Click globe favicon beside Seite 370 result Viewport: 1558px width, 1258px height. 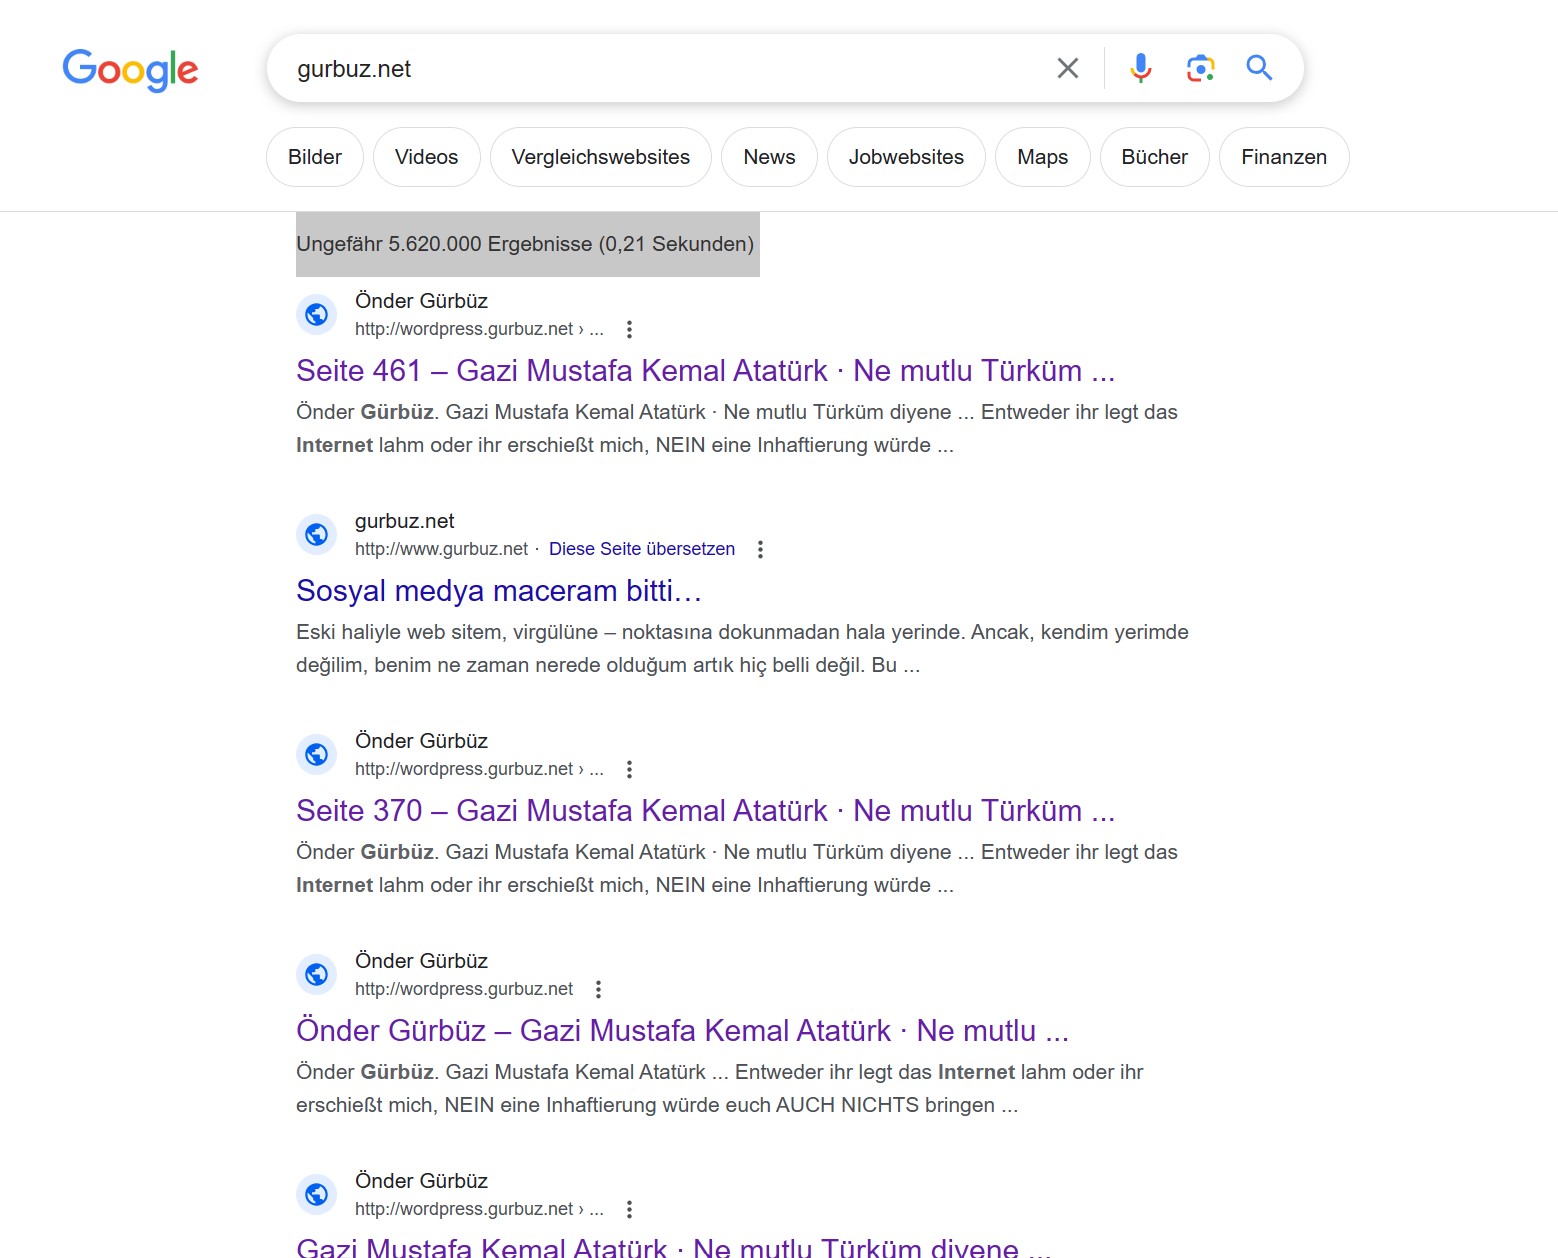(x=317, y=755)
